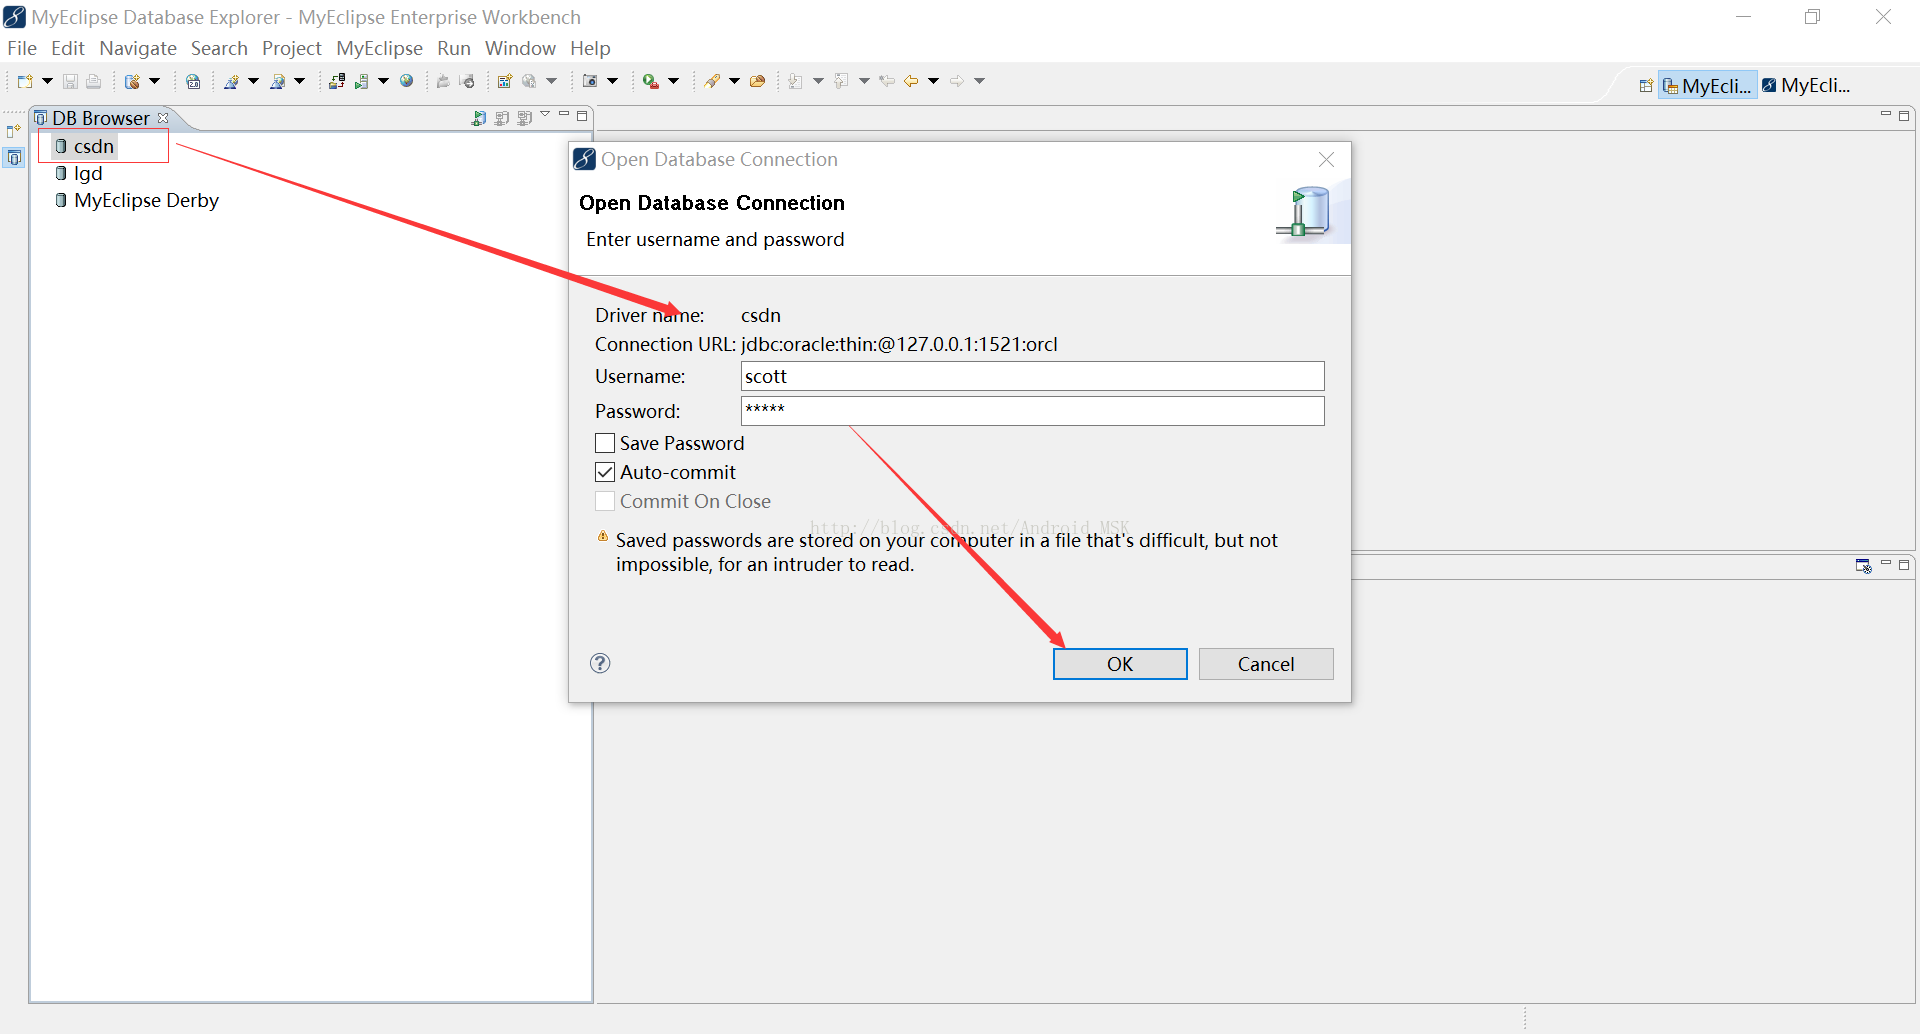
Task: Open the pin/highlighter dropdown arrow
Action: [735, 82]
